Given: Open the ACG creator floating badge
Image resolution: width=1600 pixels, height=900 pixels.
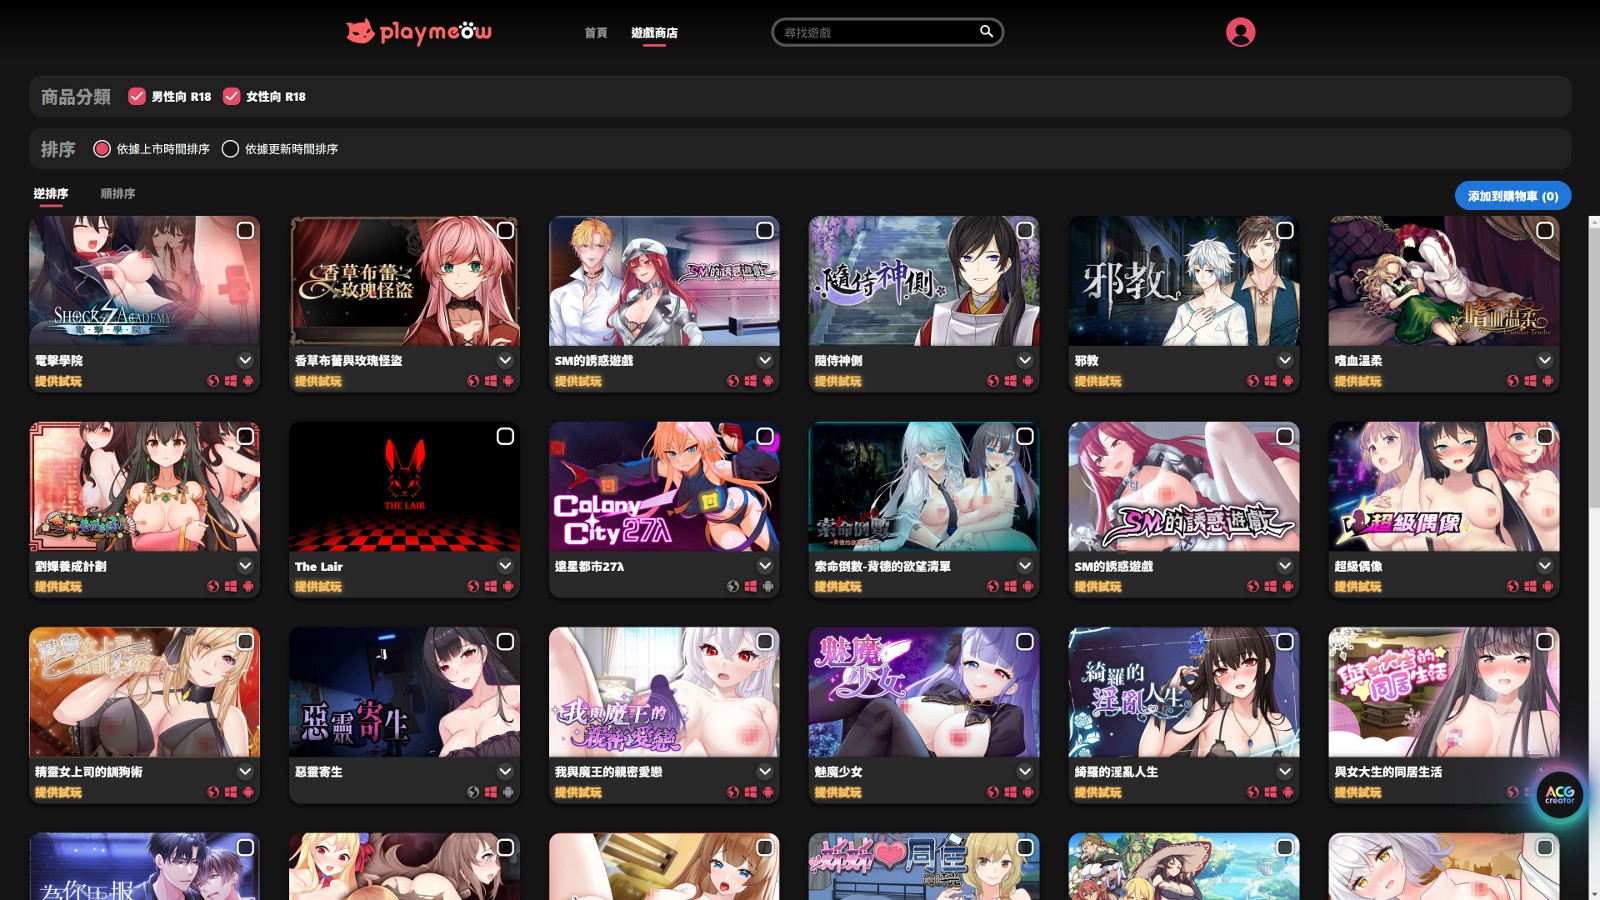Looking at the screenshot, I should [1559, 795].
